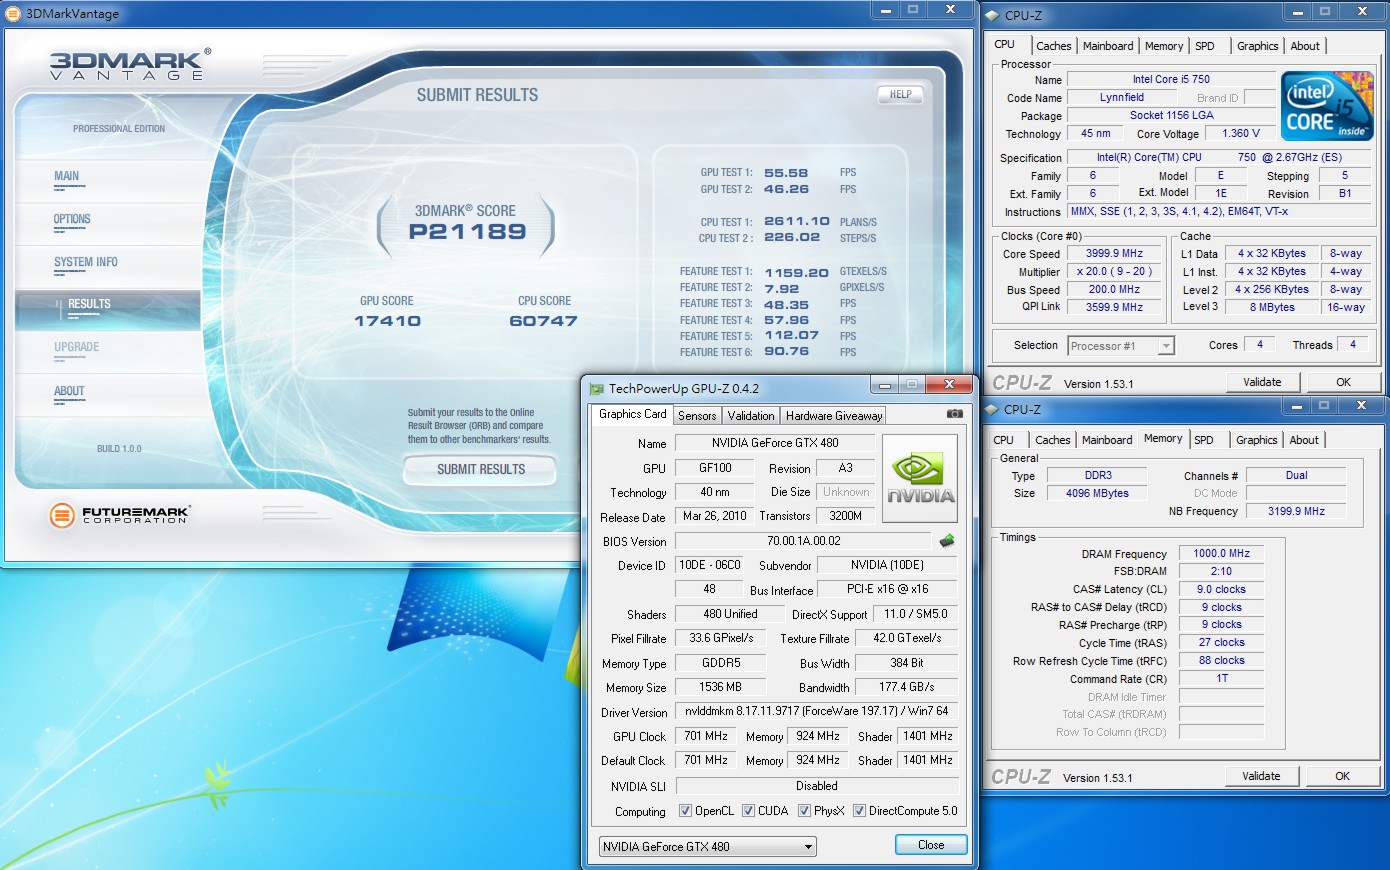Click the GPU-Z title bar app icon
1390x870 pixels.
point(597,389)
